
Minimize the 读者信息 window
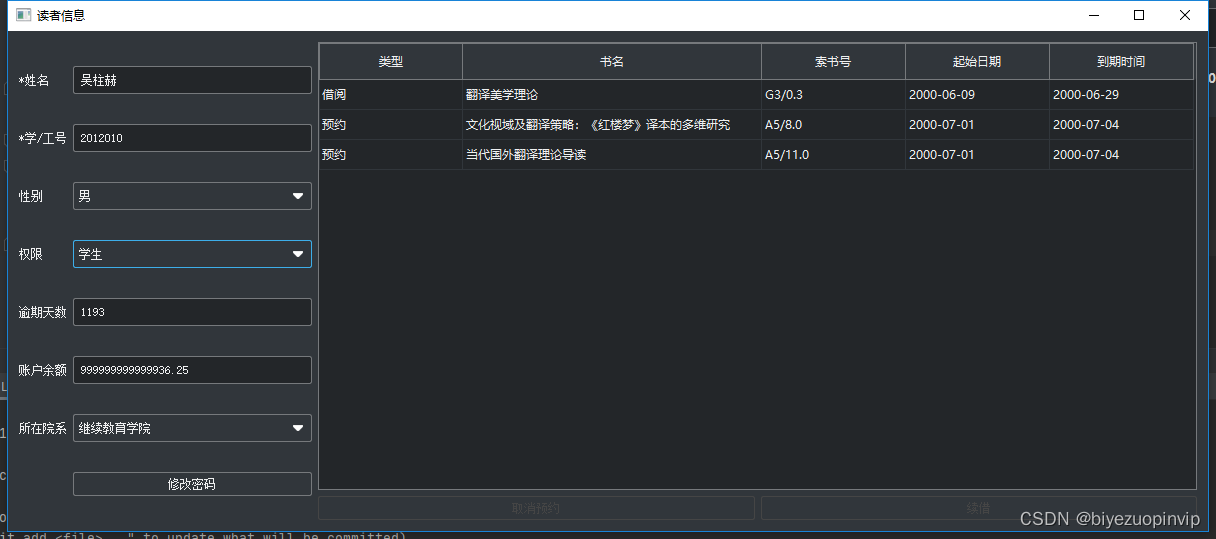[1093, 15]
